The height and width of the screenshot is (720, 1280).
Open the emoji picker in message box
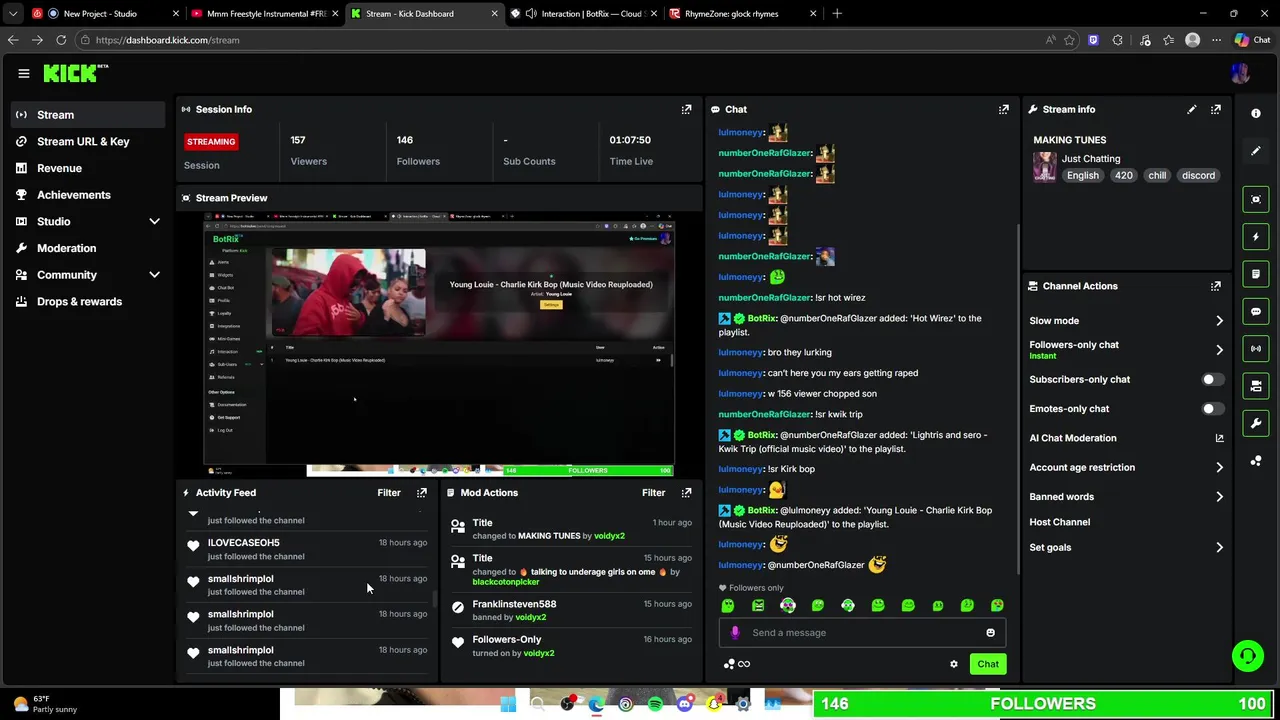tap(990, 632)
